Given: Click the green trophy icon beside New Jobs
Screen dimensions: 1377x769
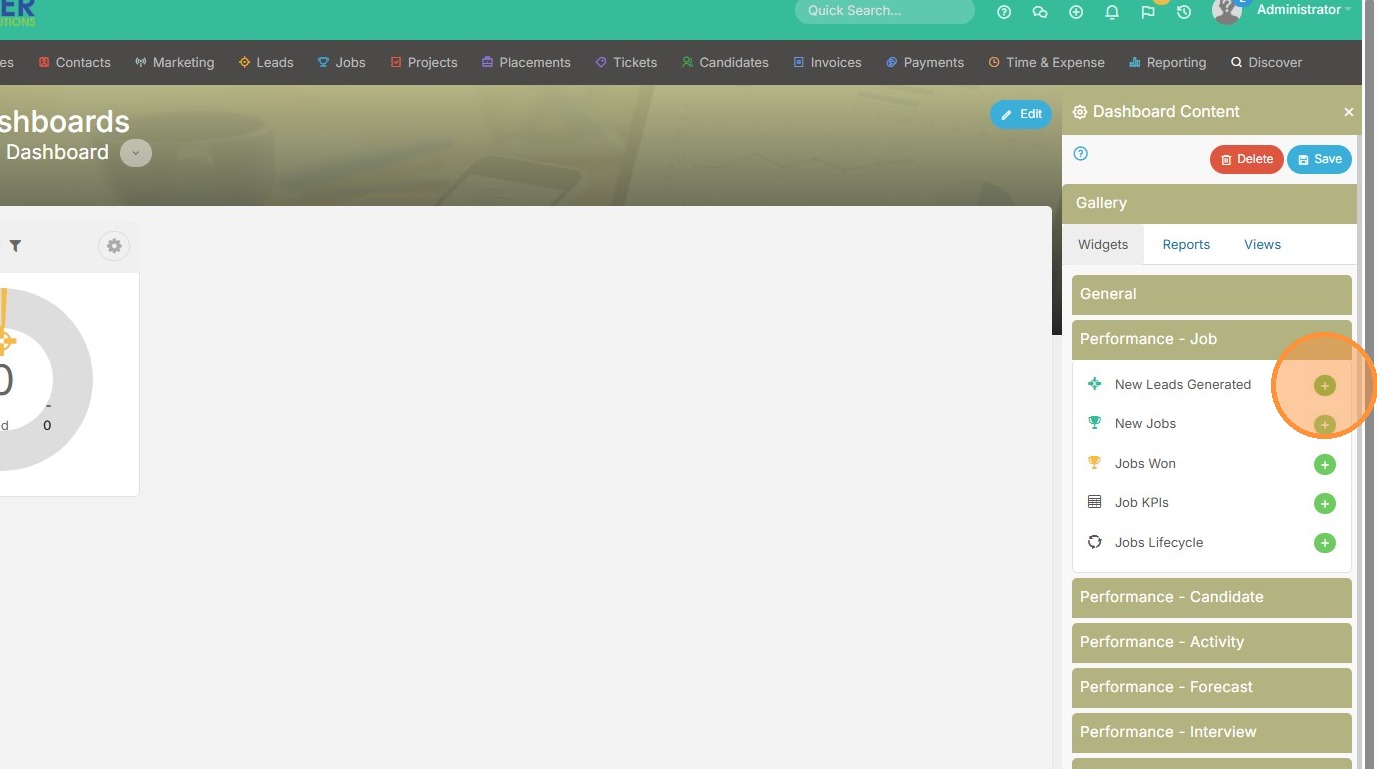Looking at the screenshot, I should pos(1094,423).
